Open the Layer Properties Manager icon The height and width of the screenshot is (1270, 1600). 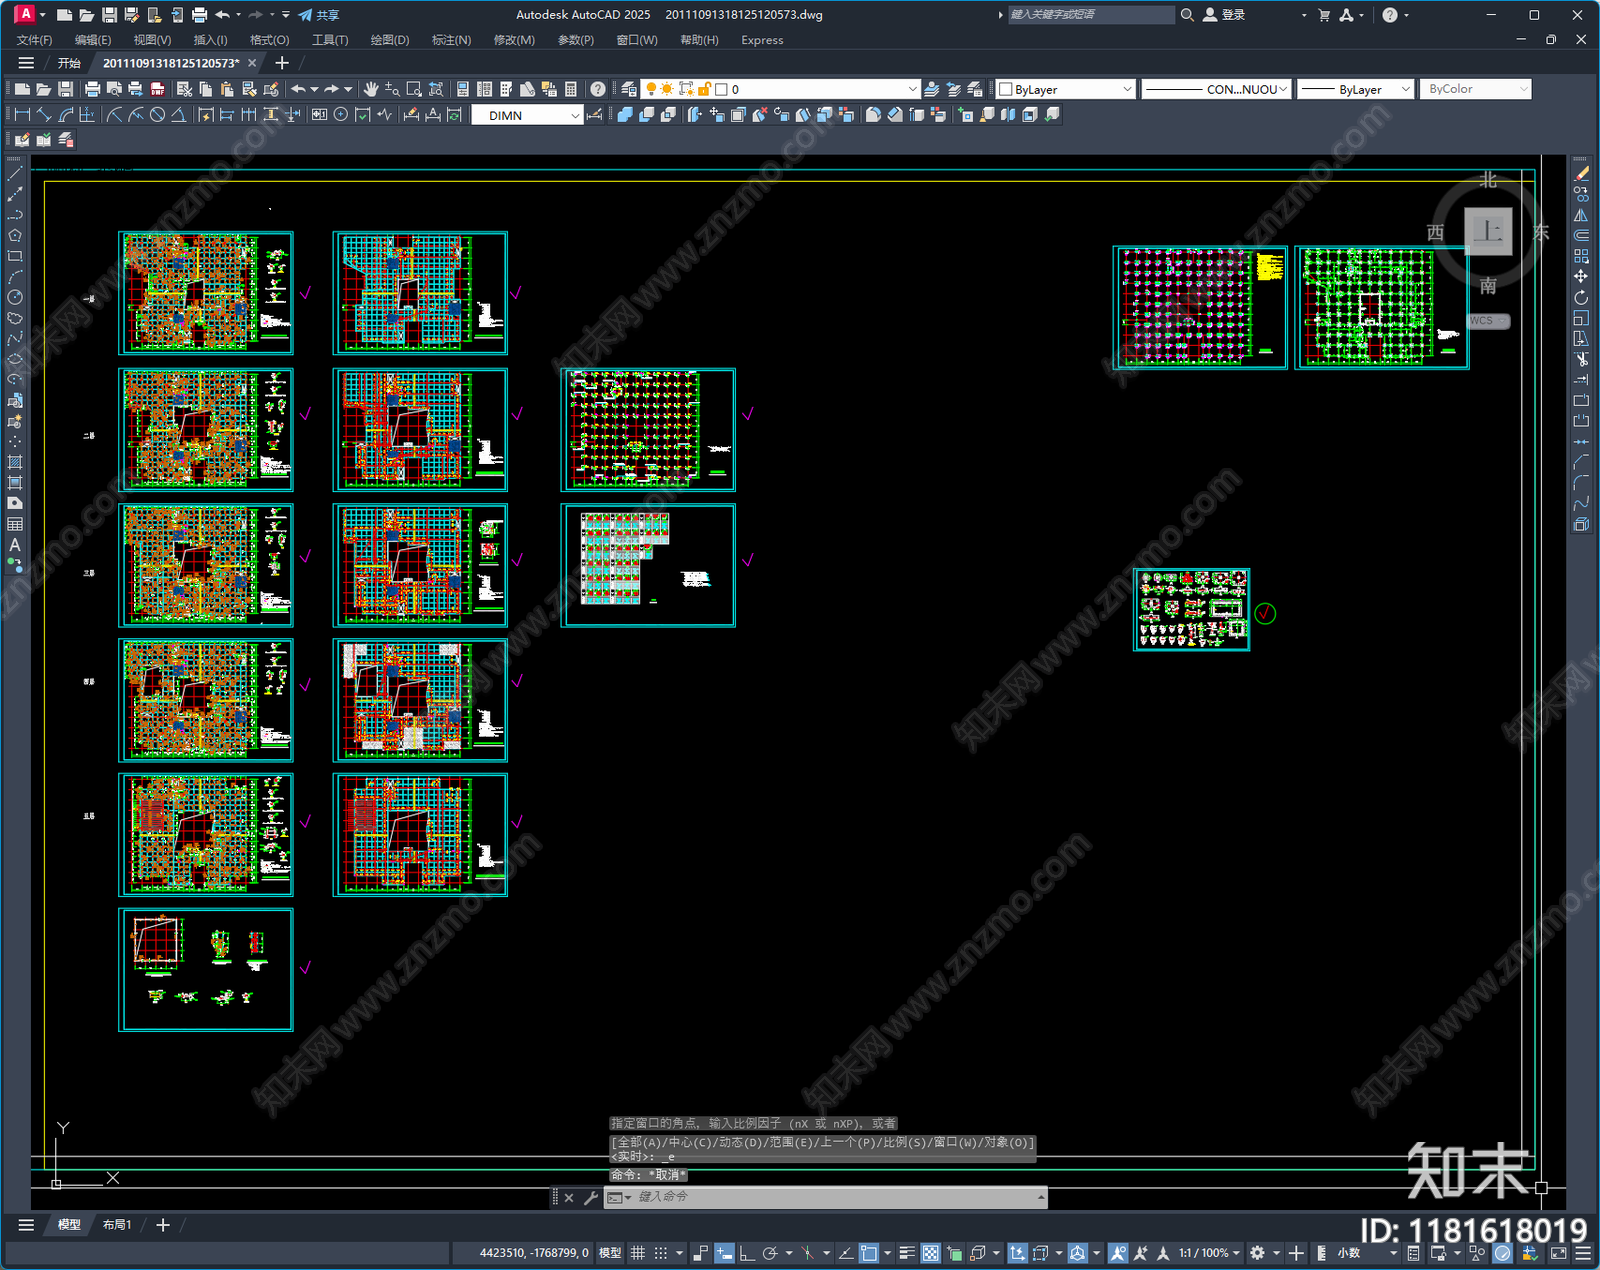click(628, 89)
